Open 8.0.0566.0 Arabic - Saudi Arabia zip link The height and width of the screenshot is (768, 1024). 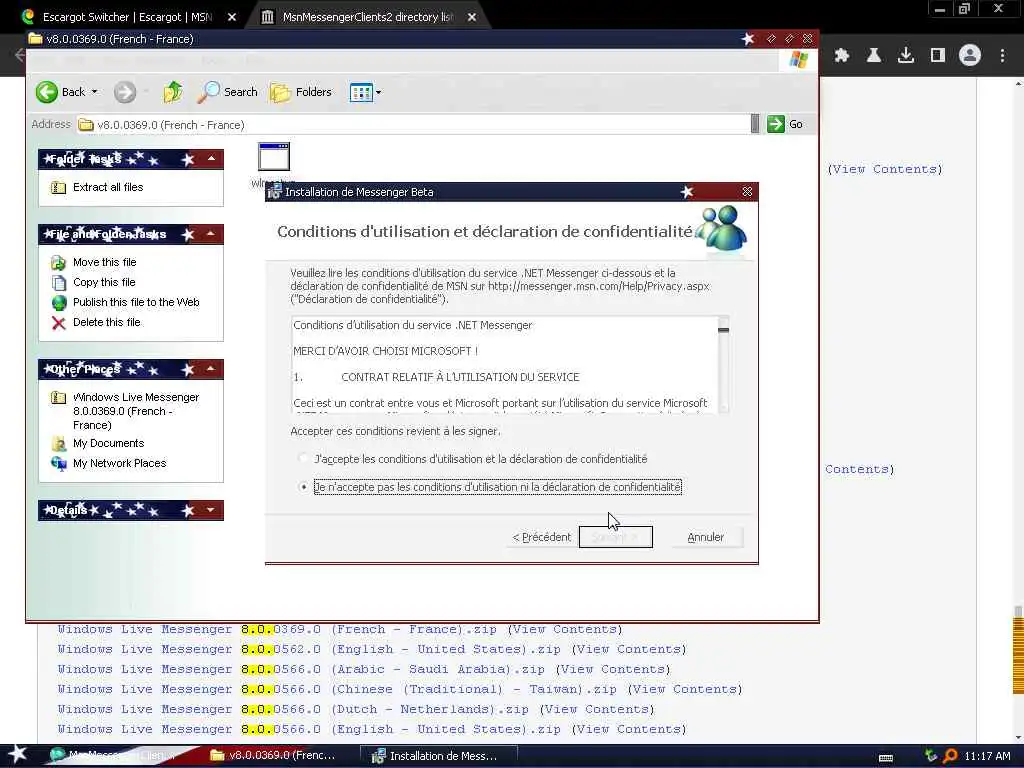click(301, 669)
